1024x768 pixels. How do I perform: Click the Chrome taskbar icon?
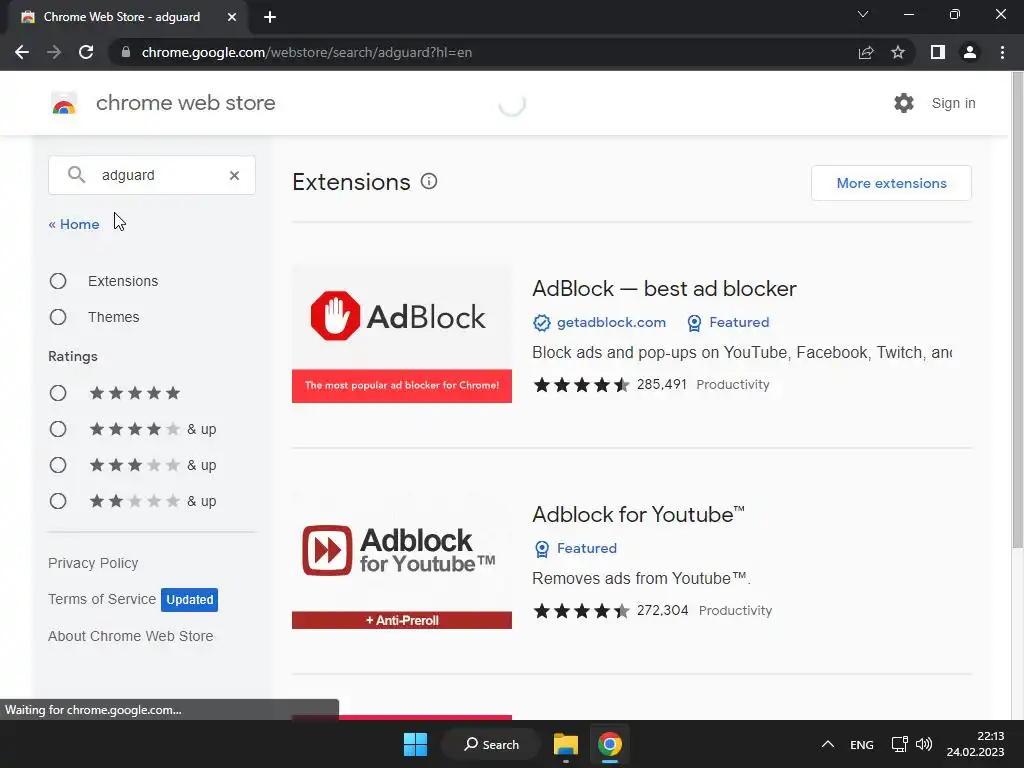609,744
